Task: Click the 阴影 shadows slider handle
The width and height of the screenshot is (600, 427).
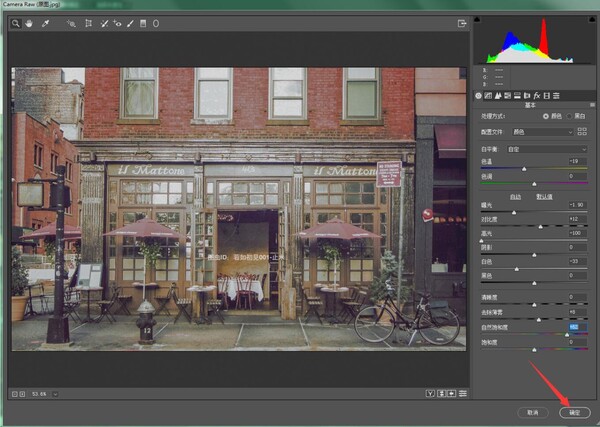Action: [535, 255]
